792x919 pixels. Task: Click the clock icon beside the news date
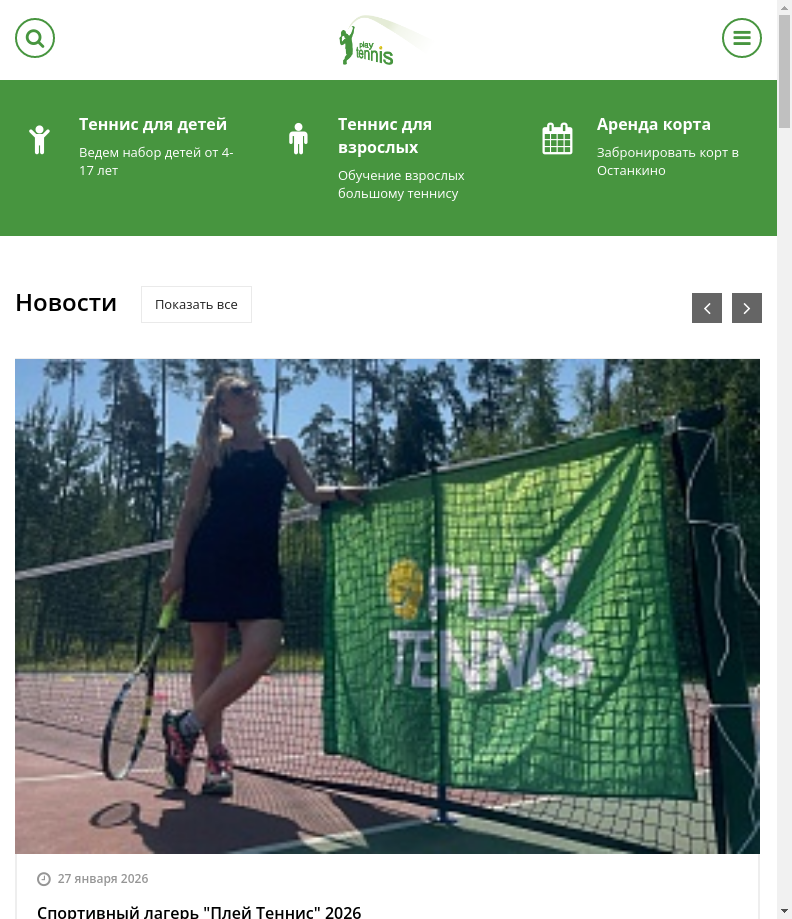[44, 879]
